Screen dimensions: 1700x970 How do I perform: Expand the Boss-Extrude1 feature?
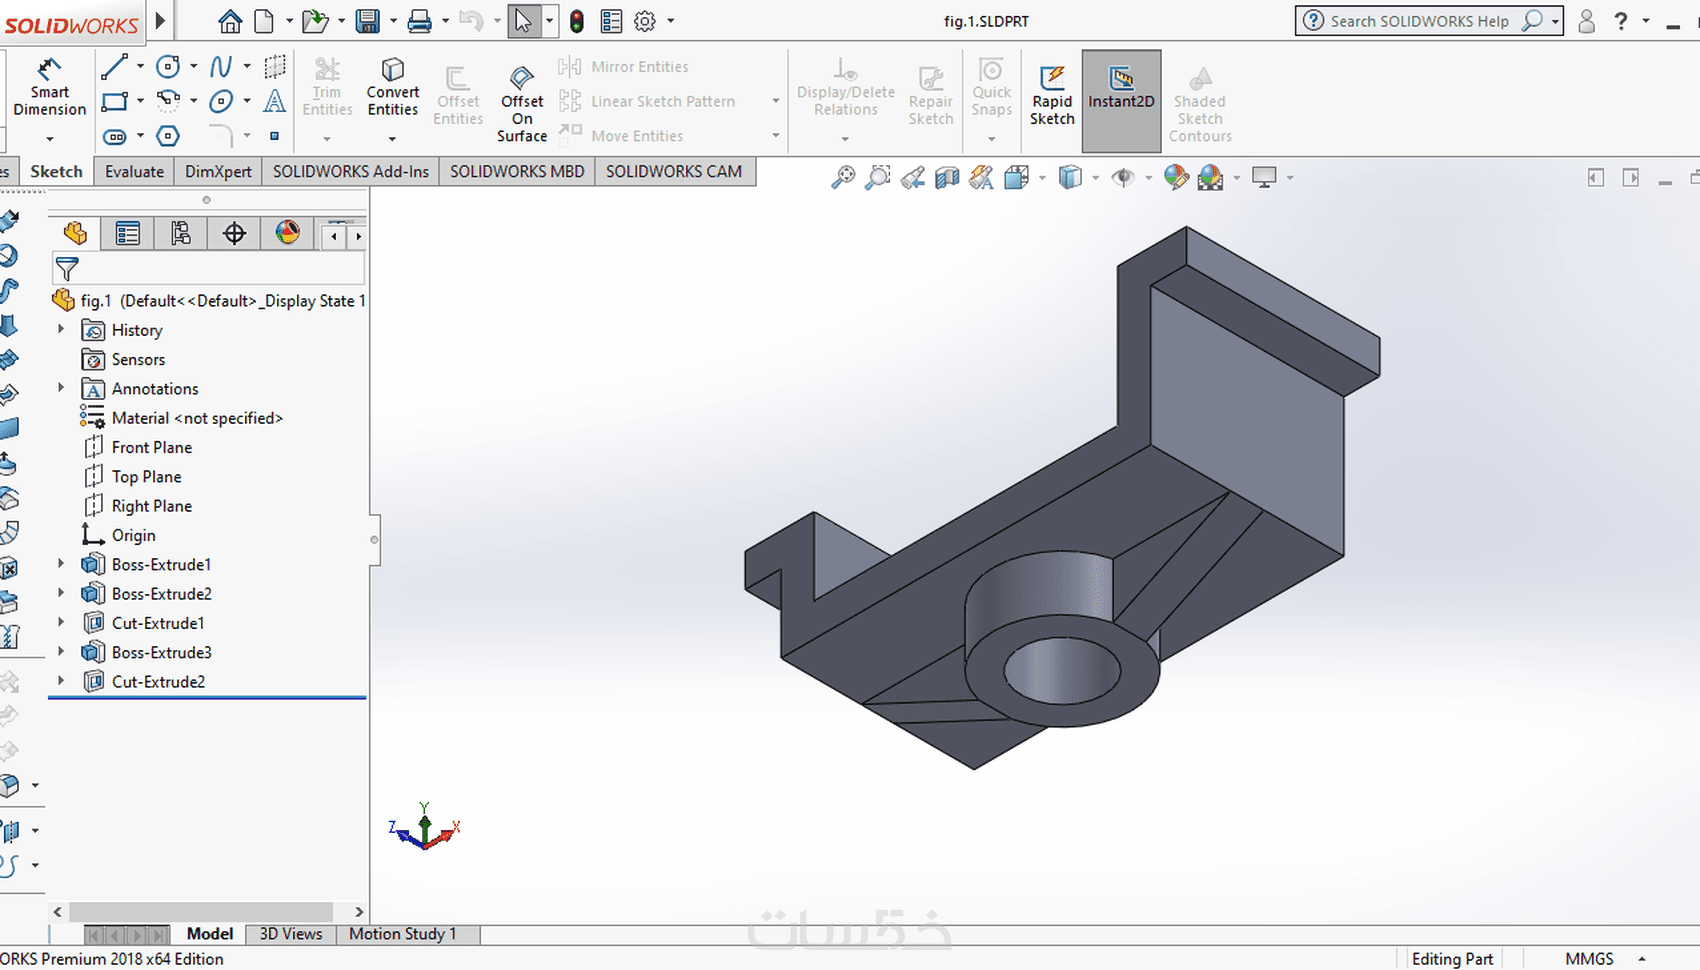click(x=61, y=564)
